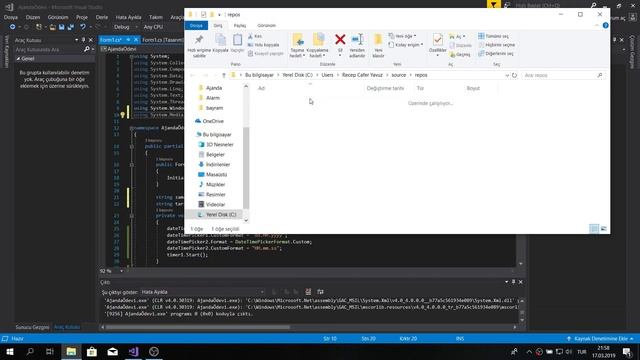Open the Yeni öğe dropdown
This screenshot has width=640, height=360.
coord(402,36)
